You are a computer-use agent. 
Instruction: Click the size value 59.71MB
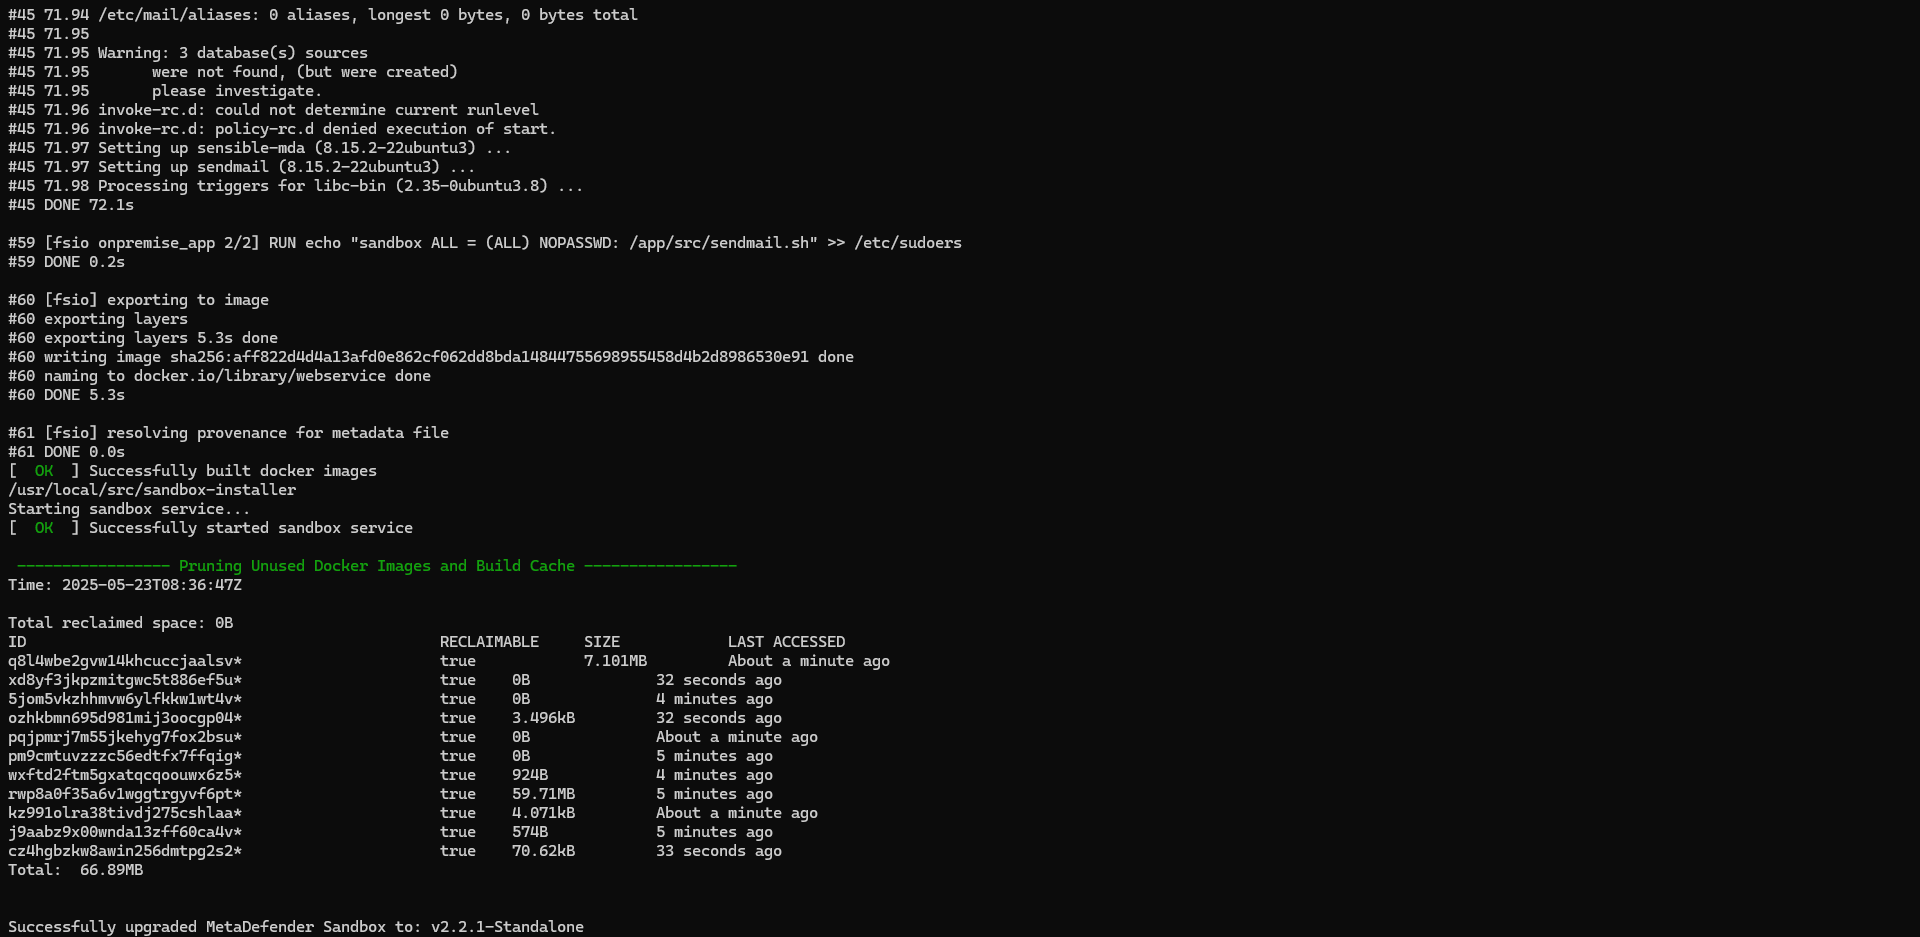[x=543, y=794]
